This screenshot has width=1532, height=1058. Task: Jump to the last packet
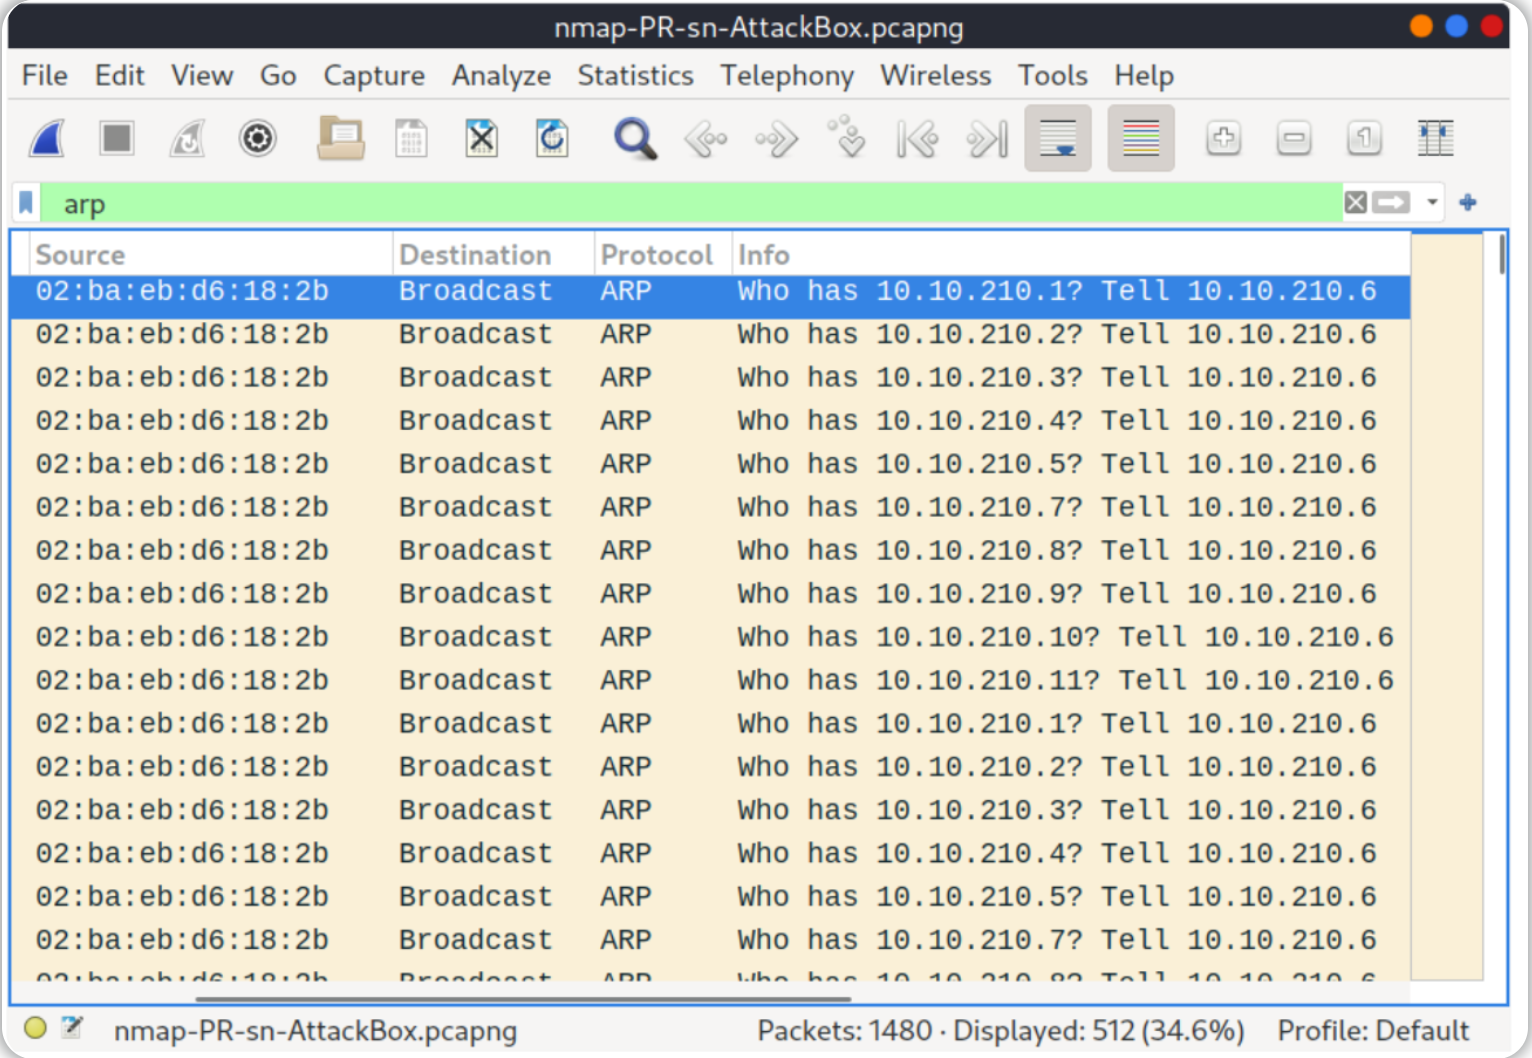coord(987,139)
